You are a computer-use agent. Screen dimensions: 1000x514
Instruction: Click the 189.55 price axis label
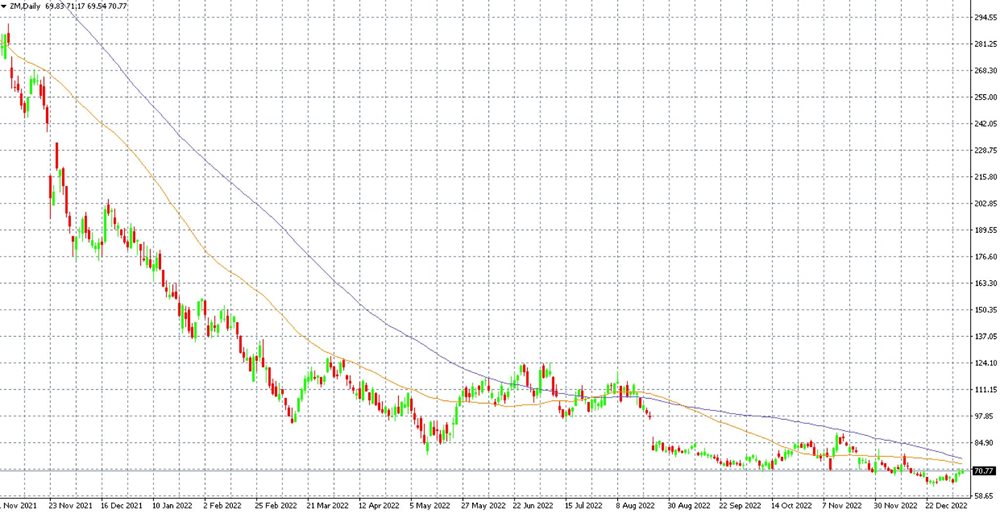tap(984, 230)
